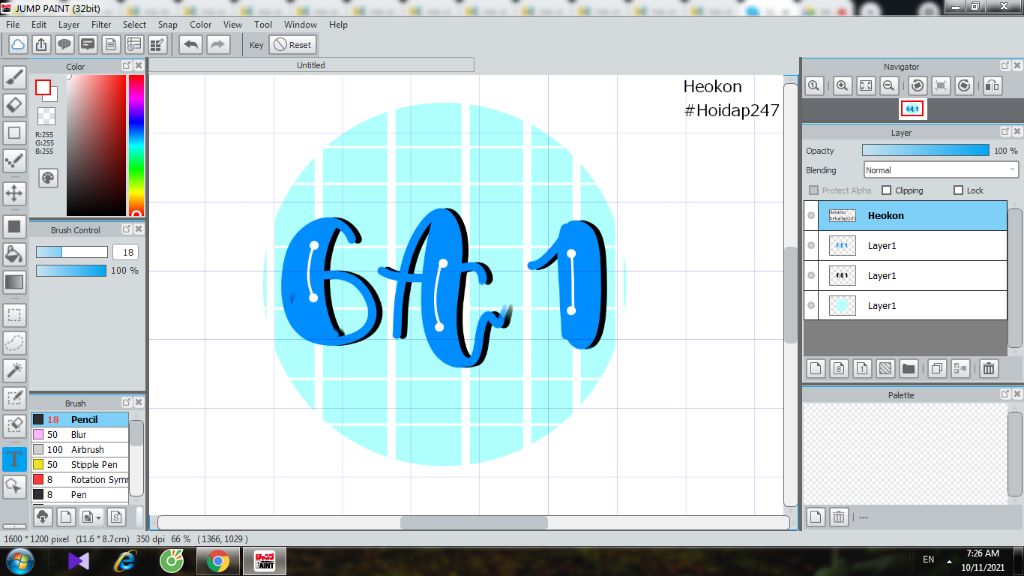
Task: Rotate canvas left in Navigator
Action: pos(918,86)
